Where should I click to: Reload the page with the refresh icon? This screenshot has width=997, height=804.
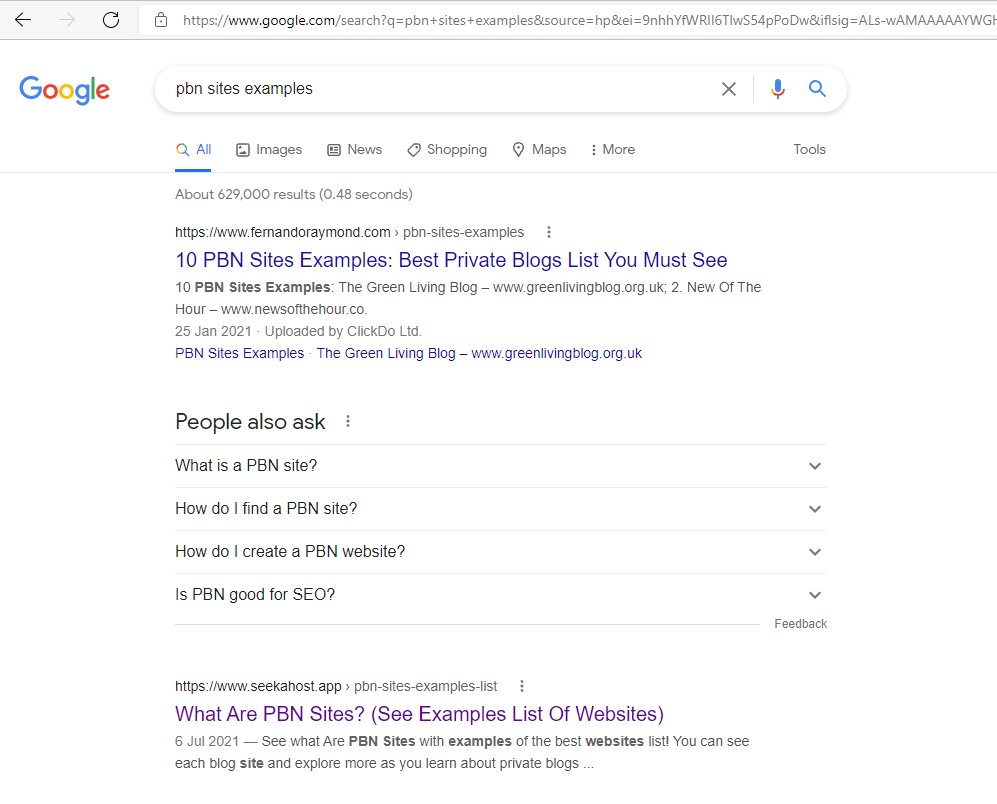[111, 20]
